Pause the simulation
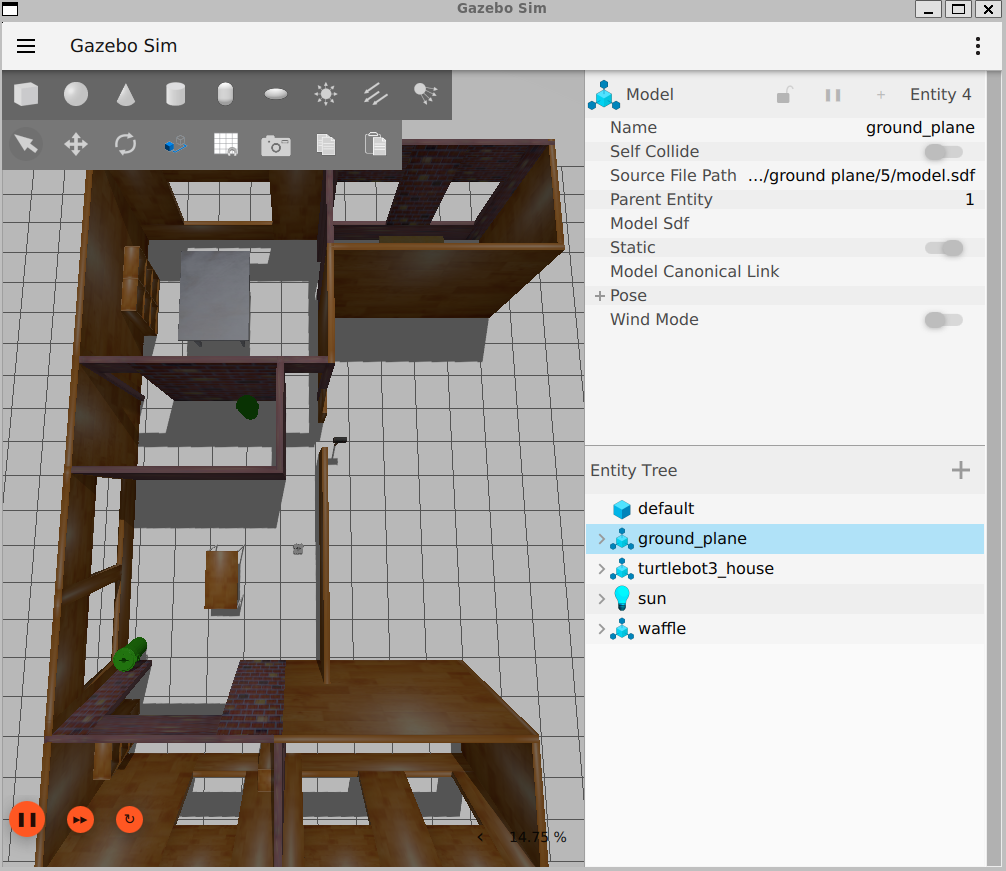Image resolution: width=1006 pixels, height=871 pixels. (x=27, y=820)
